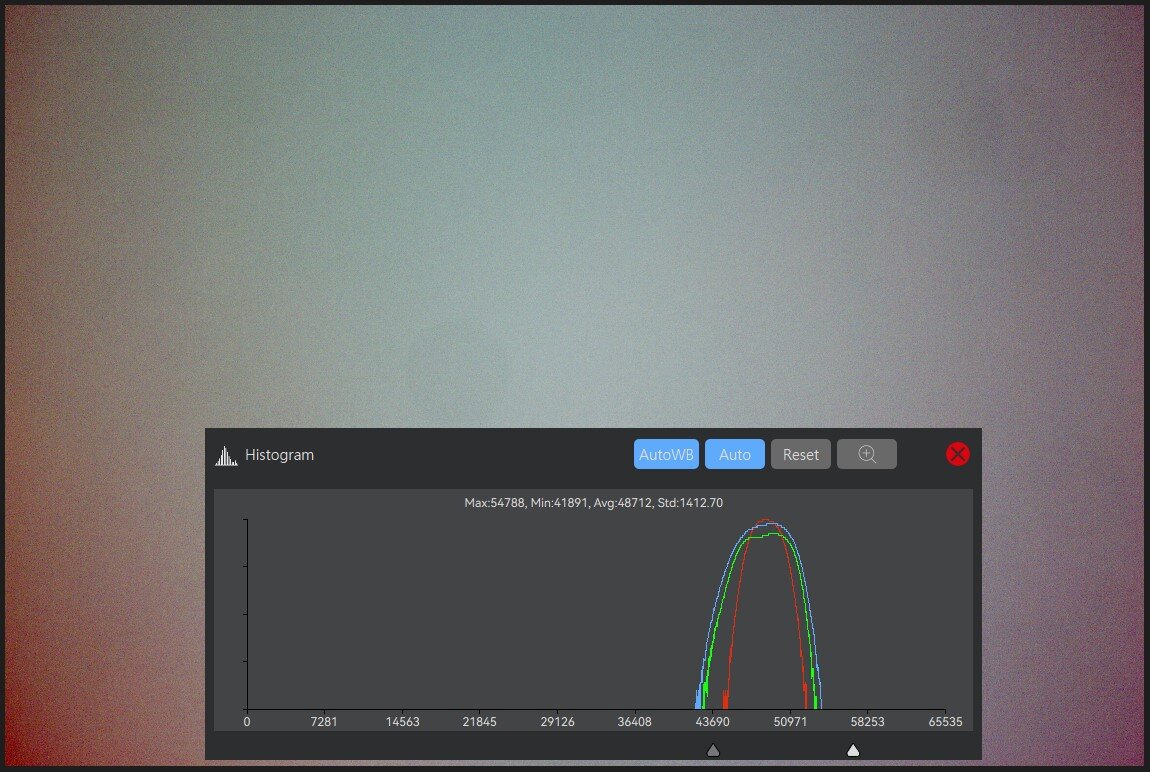Click axis label 29126
1150x772 pixels.
click(557, 721)
